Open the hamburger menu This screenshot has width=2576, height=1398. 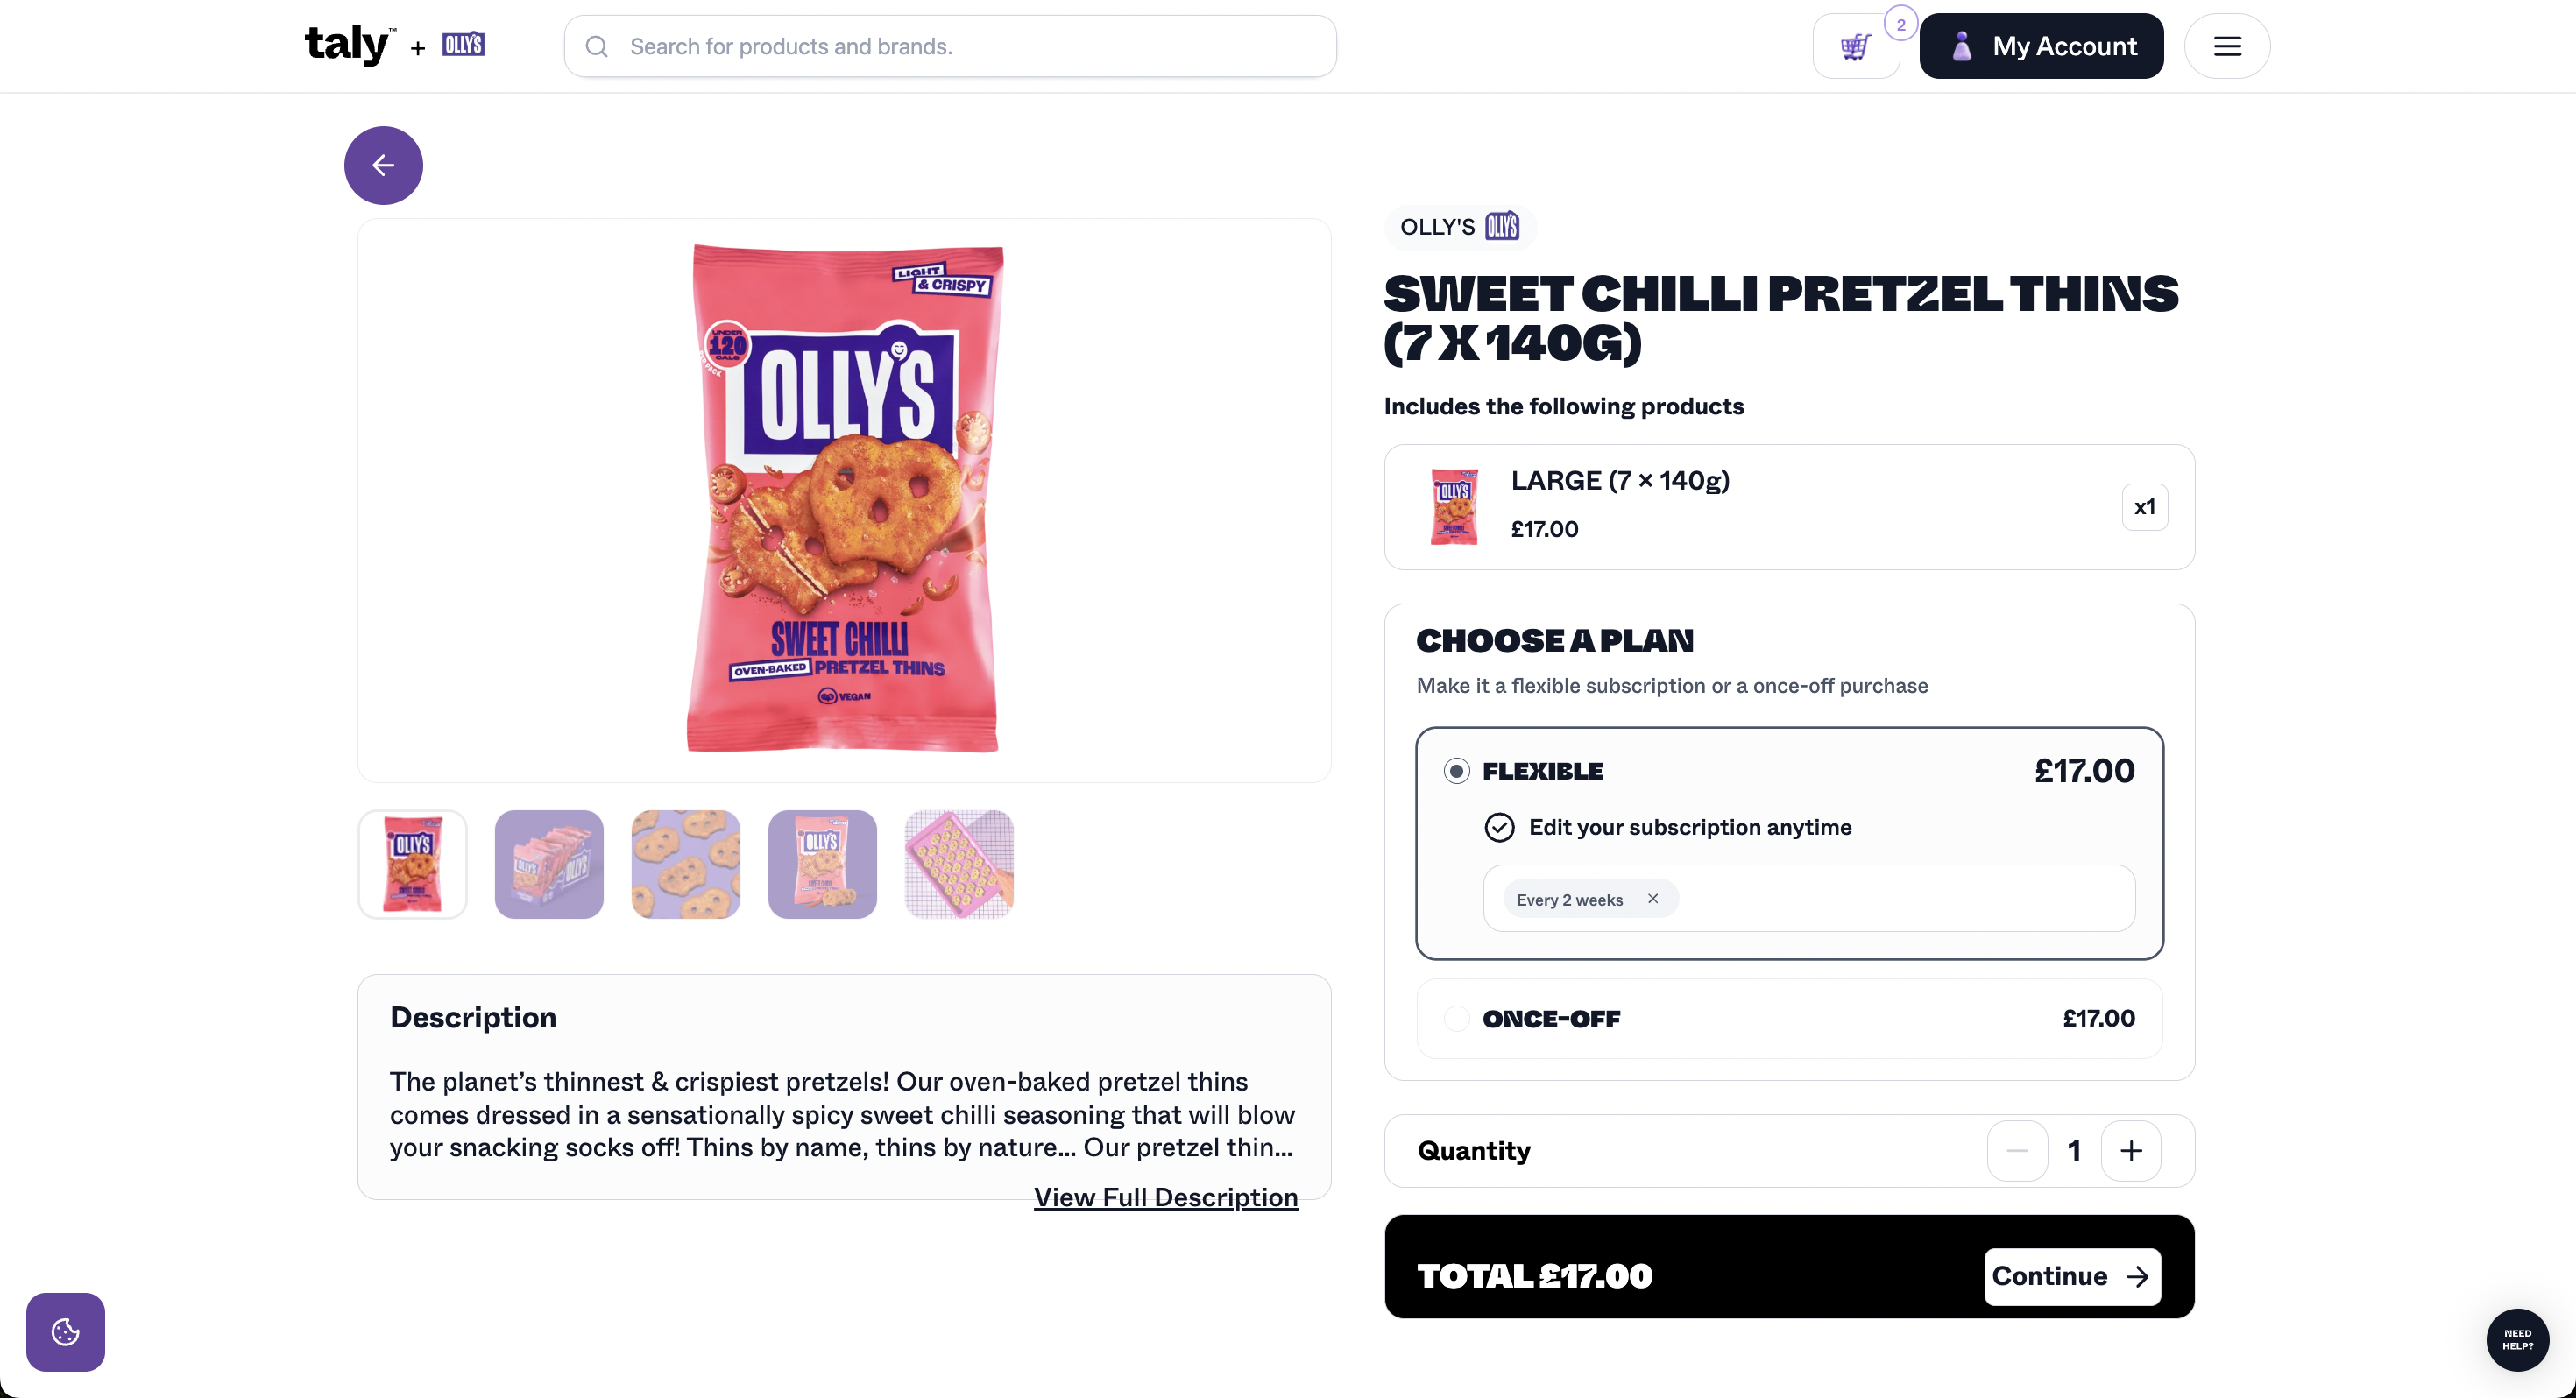[2227, 46]
